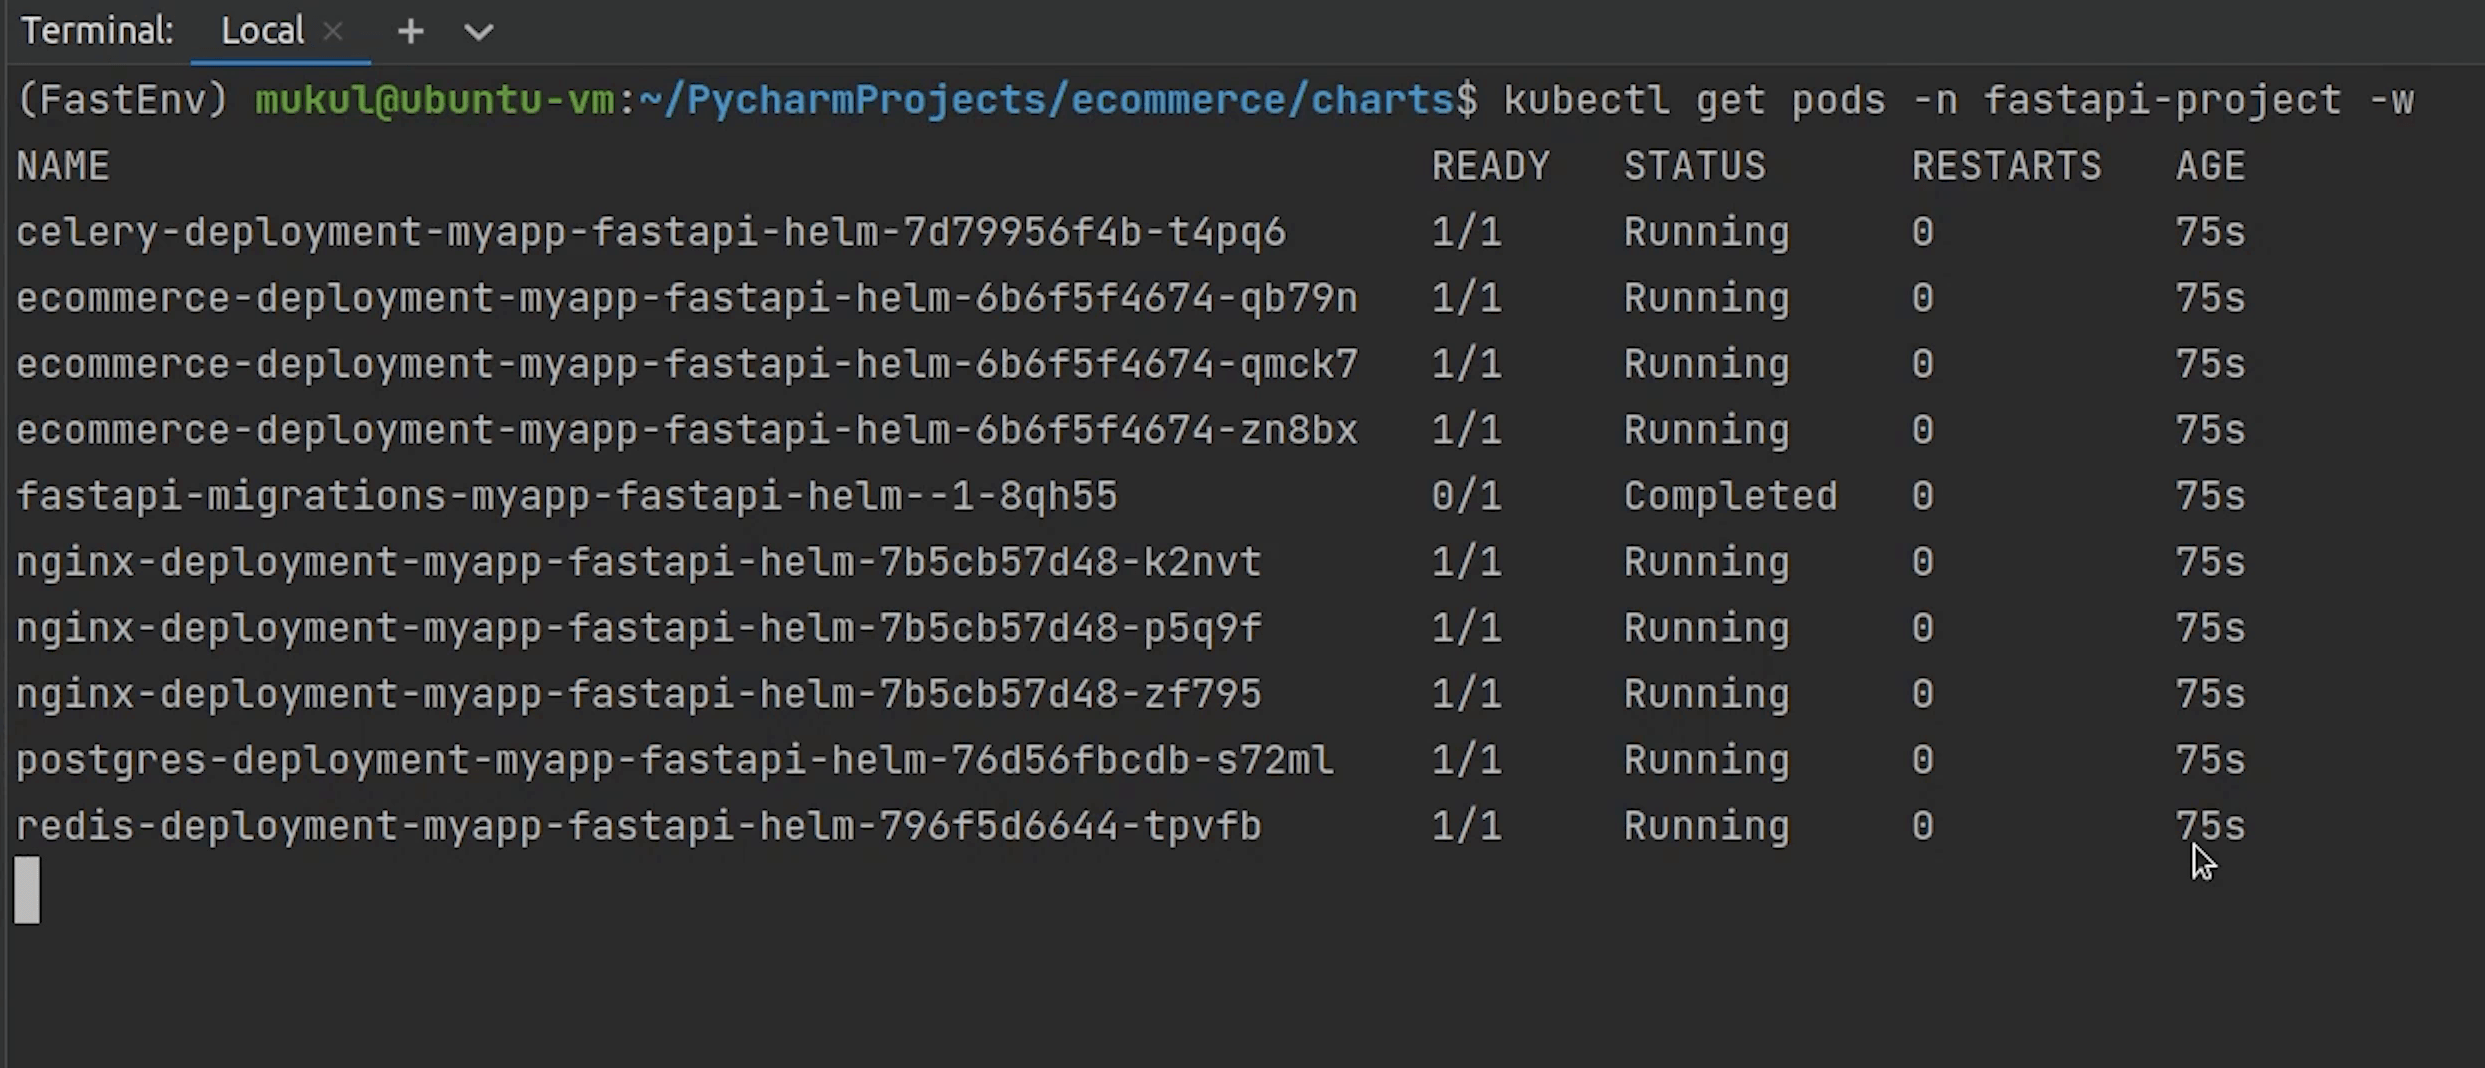2485x1068 pixels.
Task: Click the RESTARTS column header
Action: tap(2006, 166)
